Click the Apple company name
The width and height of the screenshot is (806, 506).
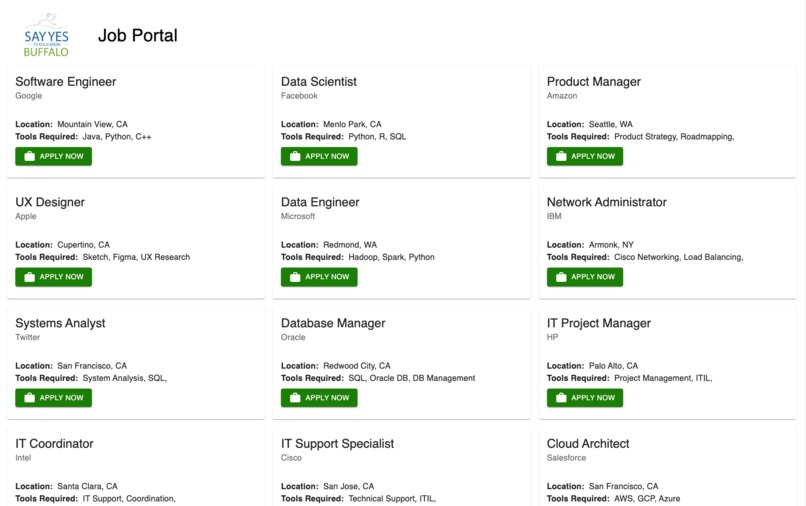pos(26,216)
